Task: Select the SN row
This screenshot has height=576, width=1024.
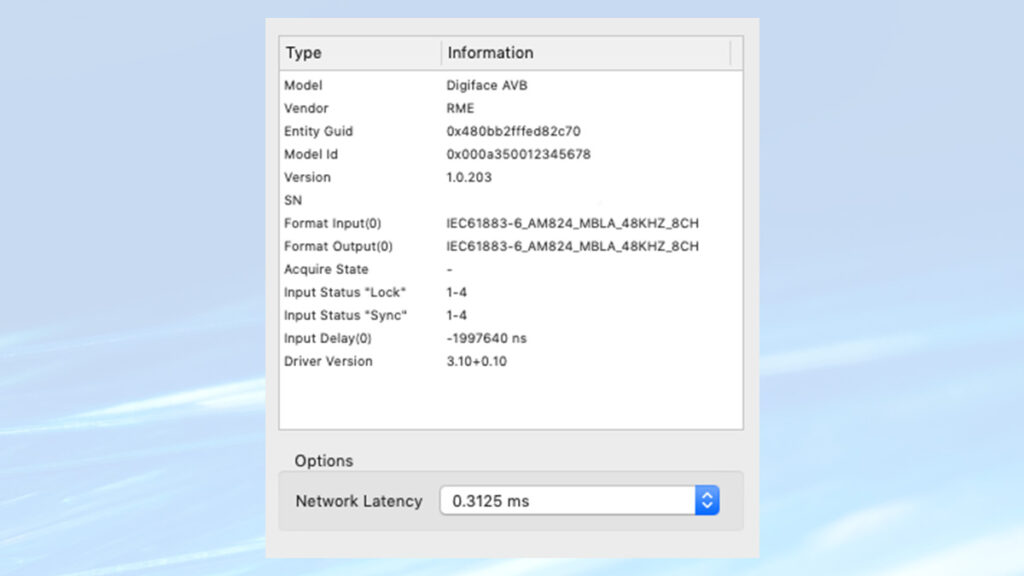Action: (x=293, y=201)
